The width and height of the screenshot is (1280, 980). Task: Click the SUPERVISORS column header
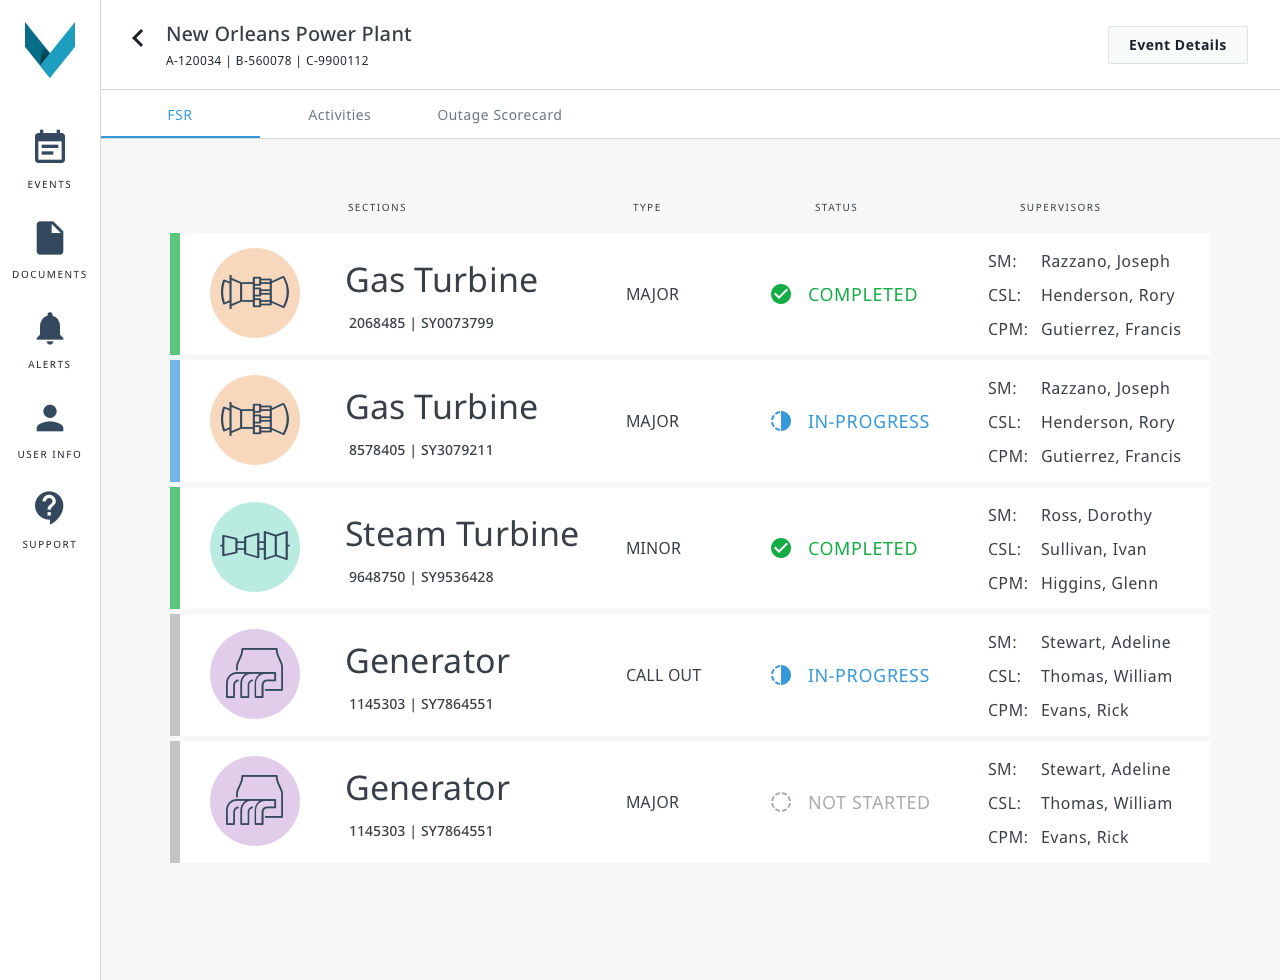pos(1060,208)
